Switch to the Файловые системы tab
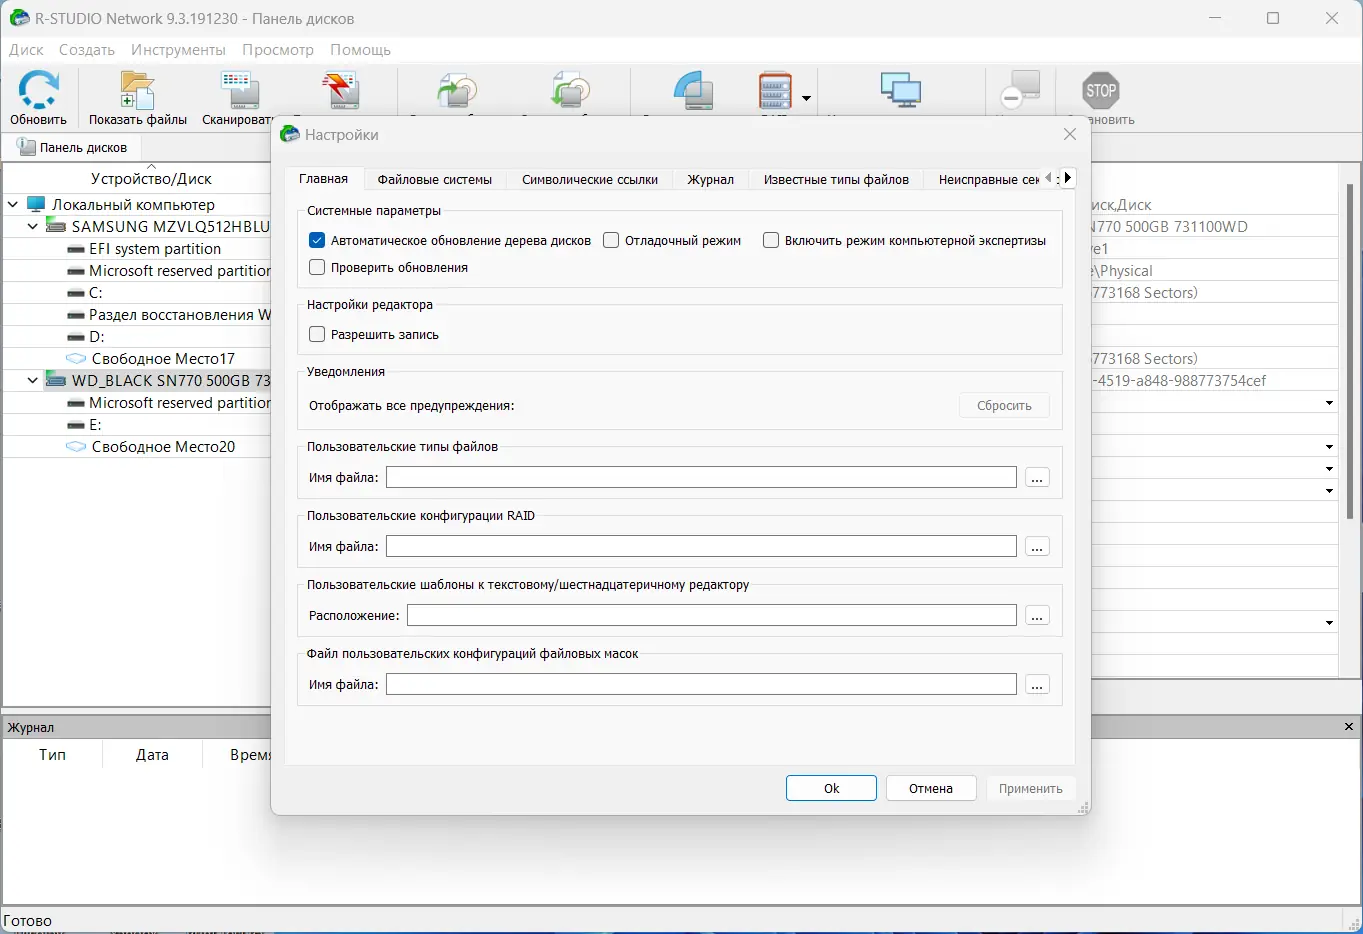1363x934 pixels. (435, 180)
